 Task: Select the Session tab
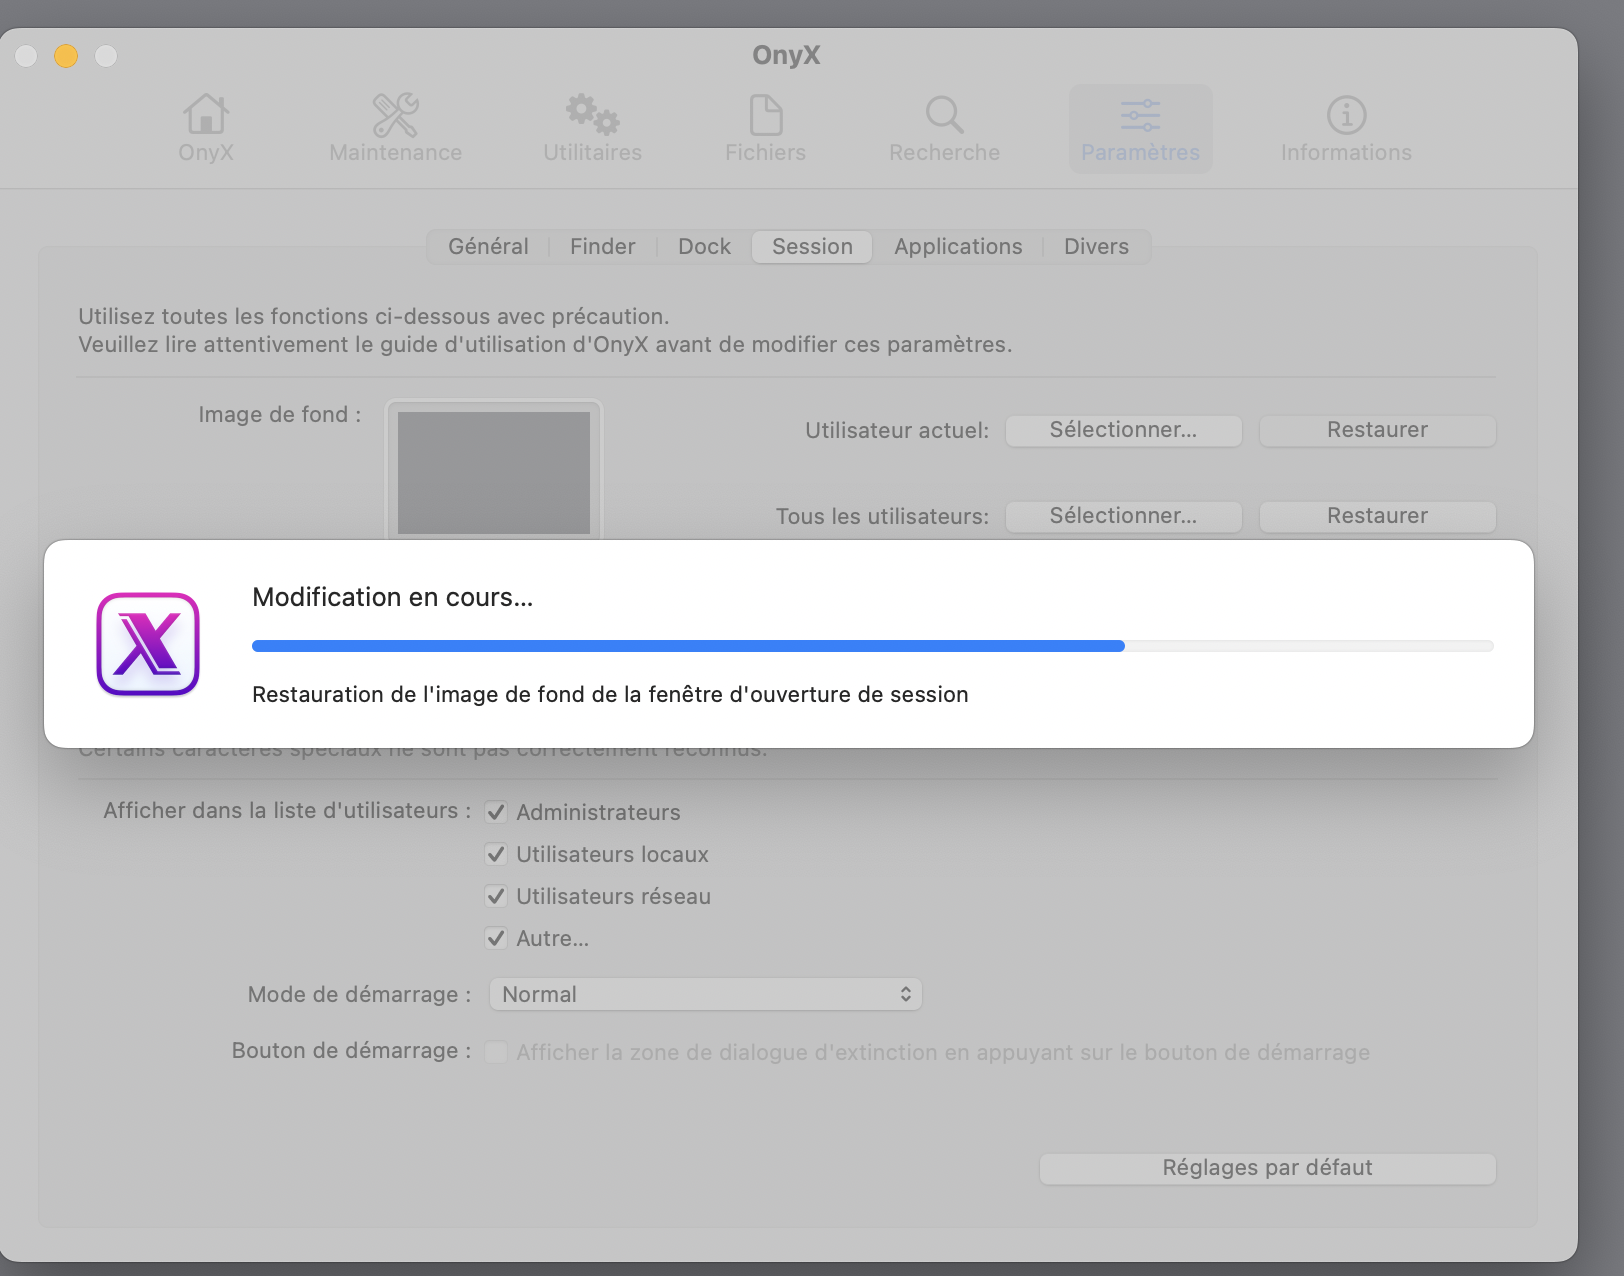click(x=813, y=247)
